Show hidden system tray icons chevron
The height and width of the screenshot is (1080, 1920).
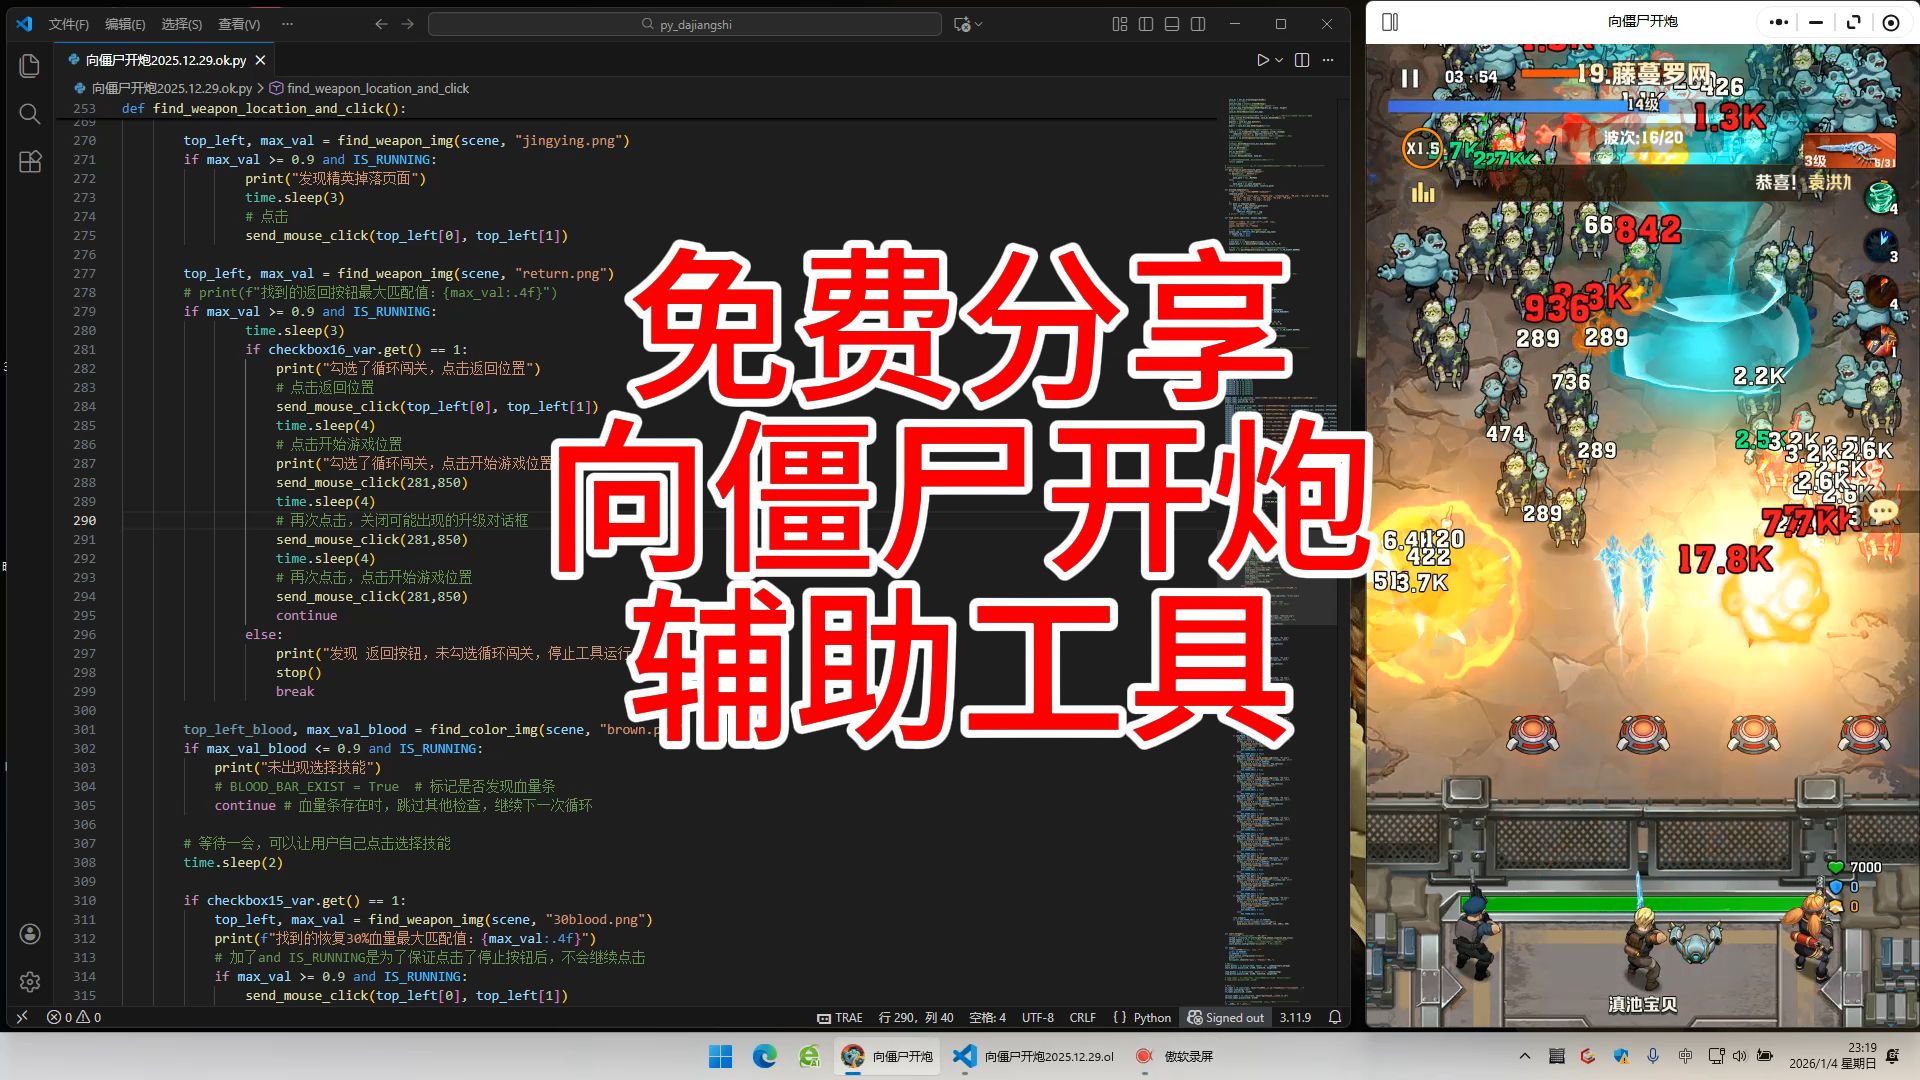click(x=1524, y=1056)
